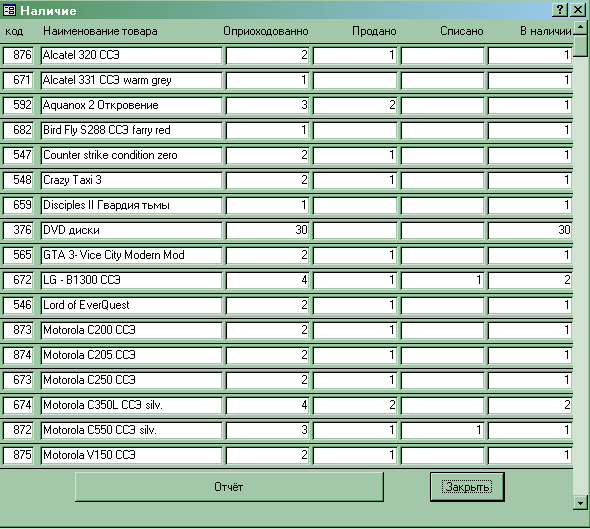Select the Motorola C250 ССЭ name field
This screenshot has height=529, width=590.
(131, 380)
